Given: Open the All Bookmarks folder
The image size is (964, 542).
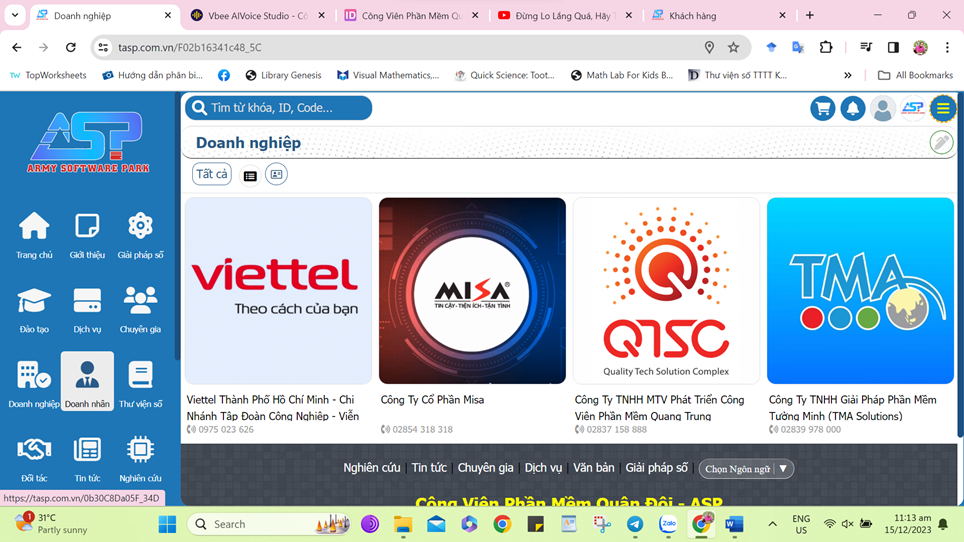Looking at the screenshot, I should (x=915, y=75).
